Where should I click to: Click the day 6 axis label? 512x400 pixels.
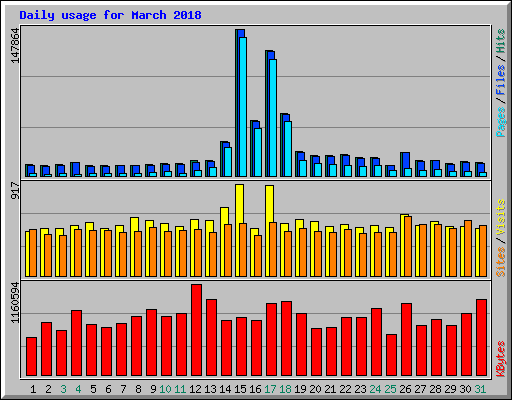click(108, 389)
